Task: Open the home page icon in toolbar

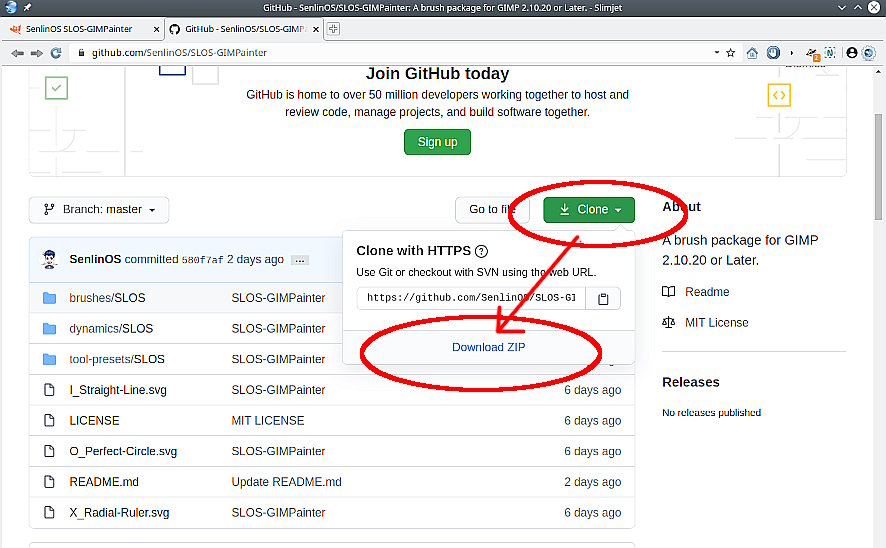Action: tap(752, 53)
